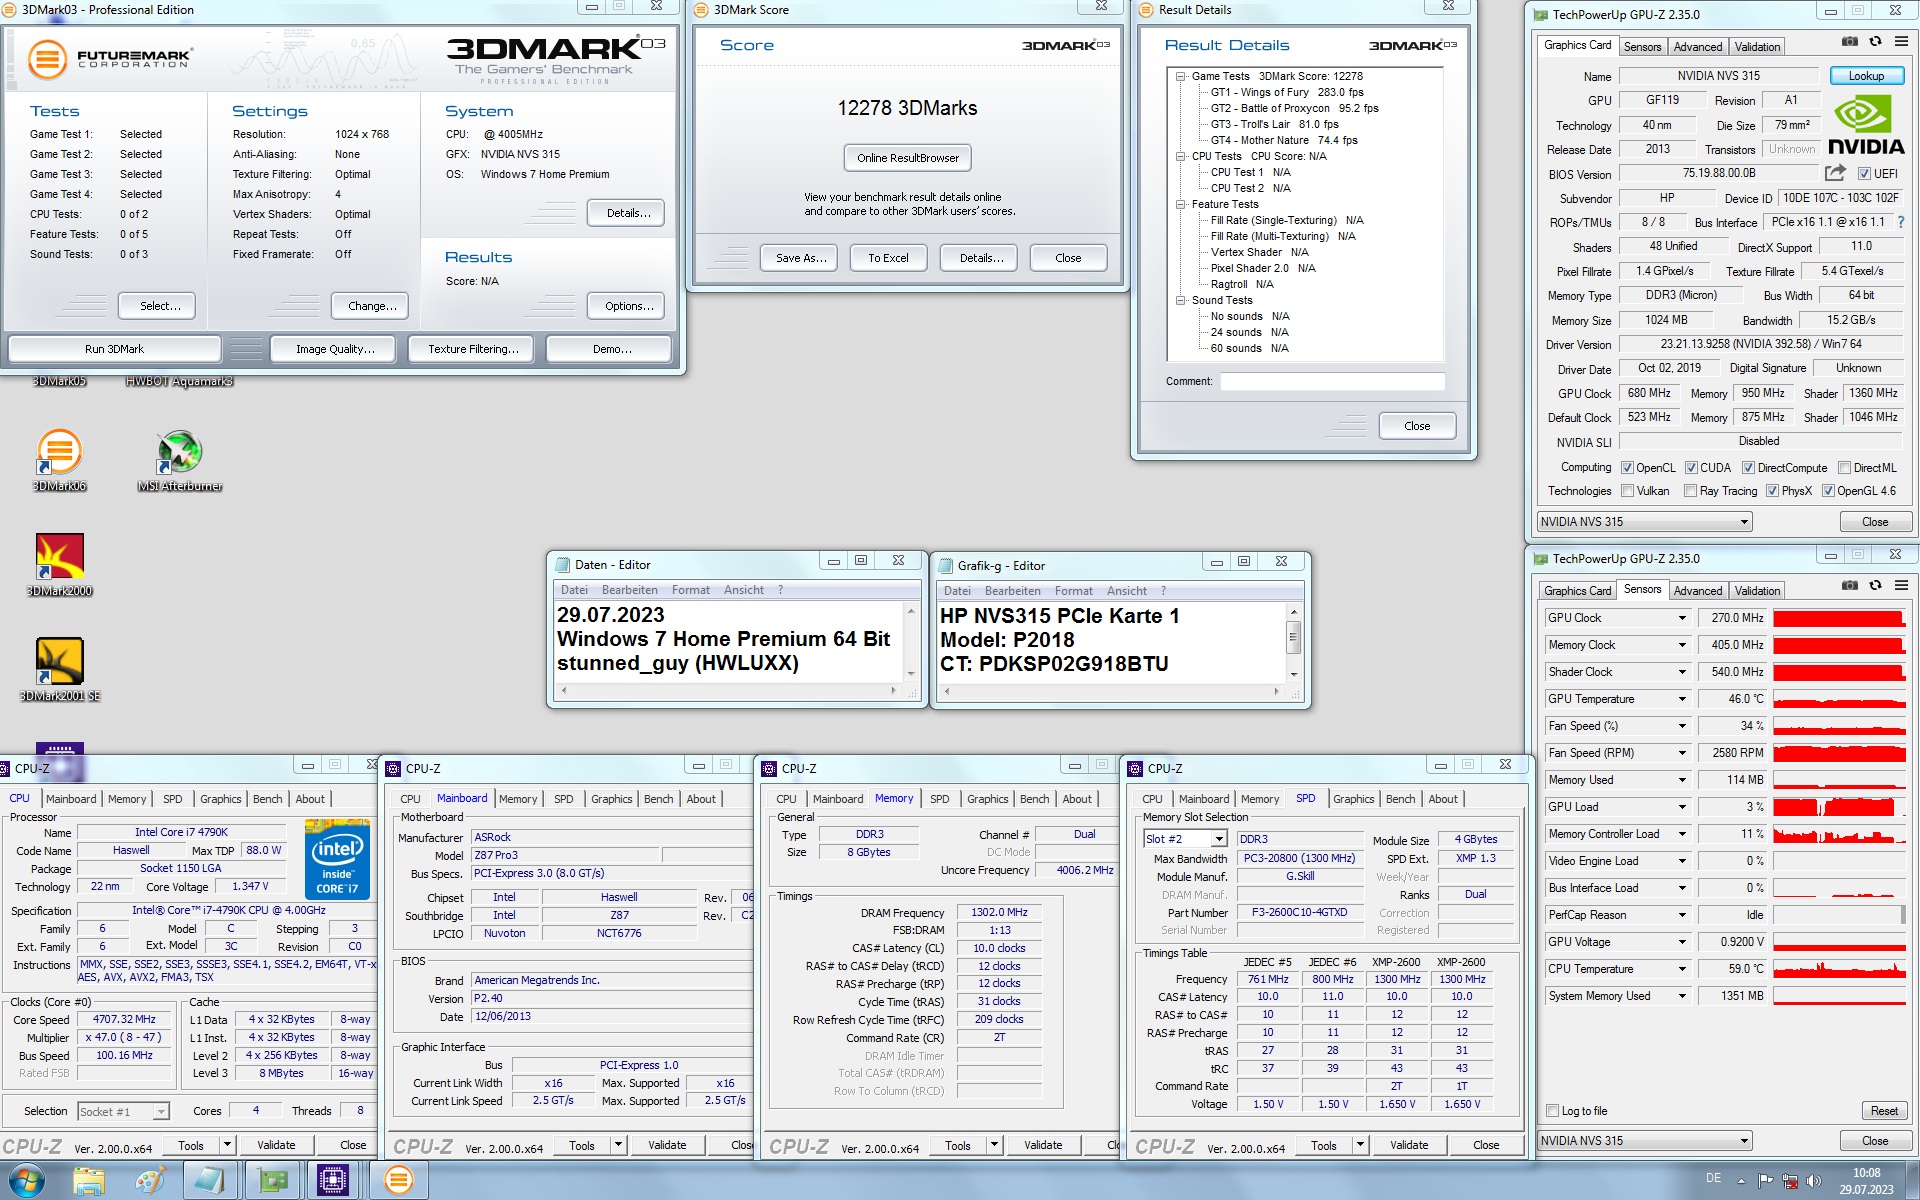Click the camera icon in GPU-Z Sensors window
1920x1200 pixels.
[1849, 586]
